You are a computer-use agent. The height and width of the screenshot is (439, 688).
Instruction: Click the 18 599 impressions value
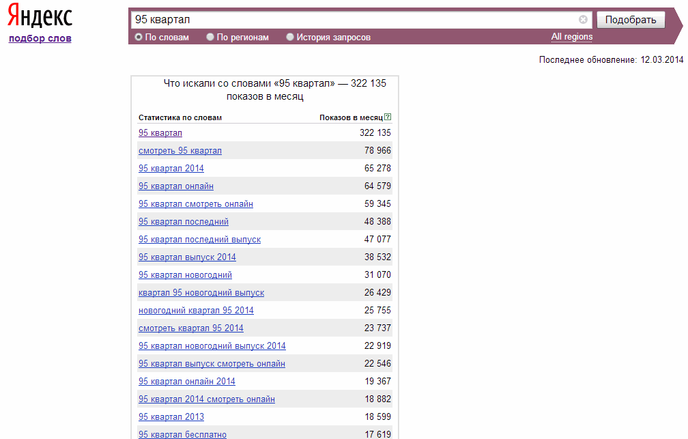click(377, 417)
